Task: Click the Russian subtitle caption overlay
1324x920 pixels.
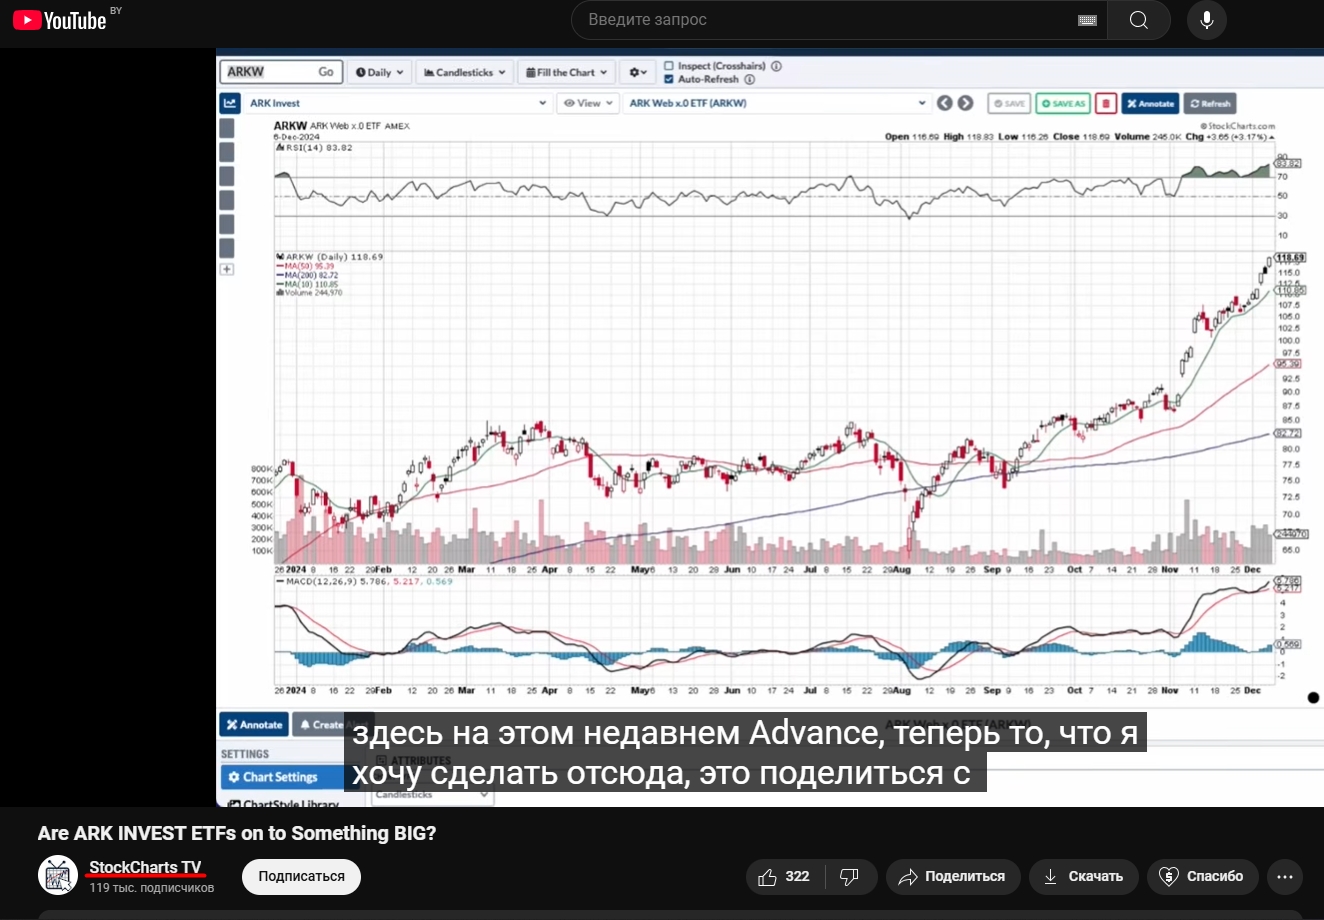Action: coord(745,752)
